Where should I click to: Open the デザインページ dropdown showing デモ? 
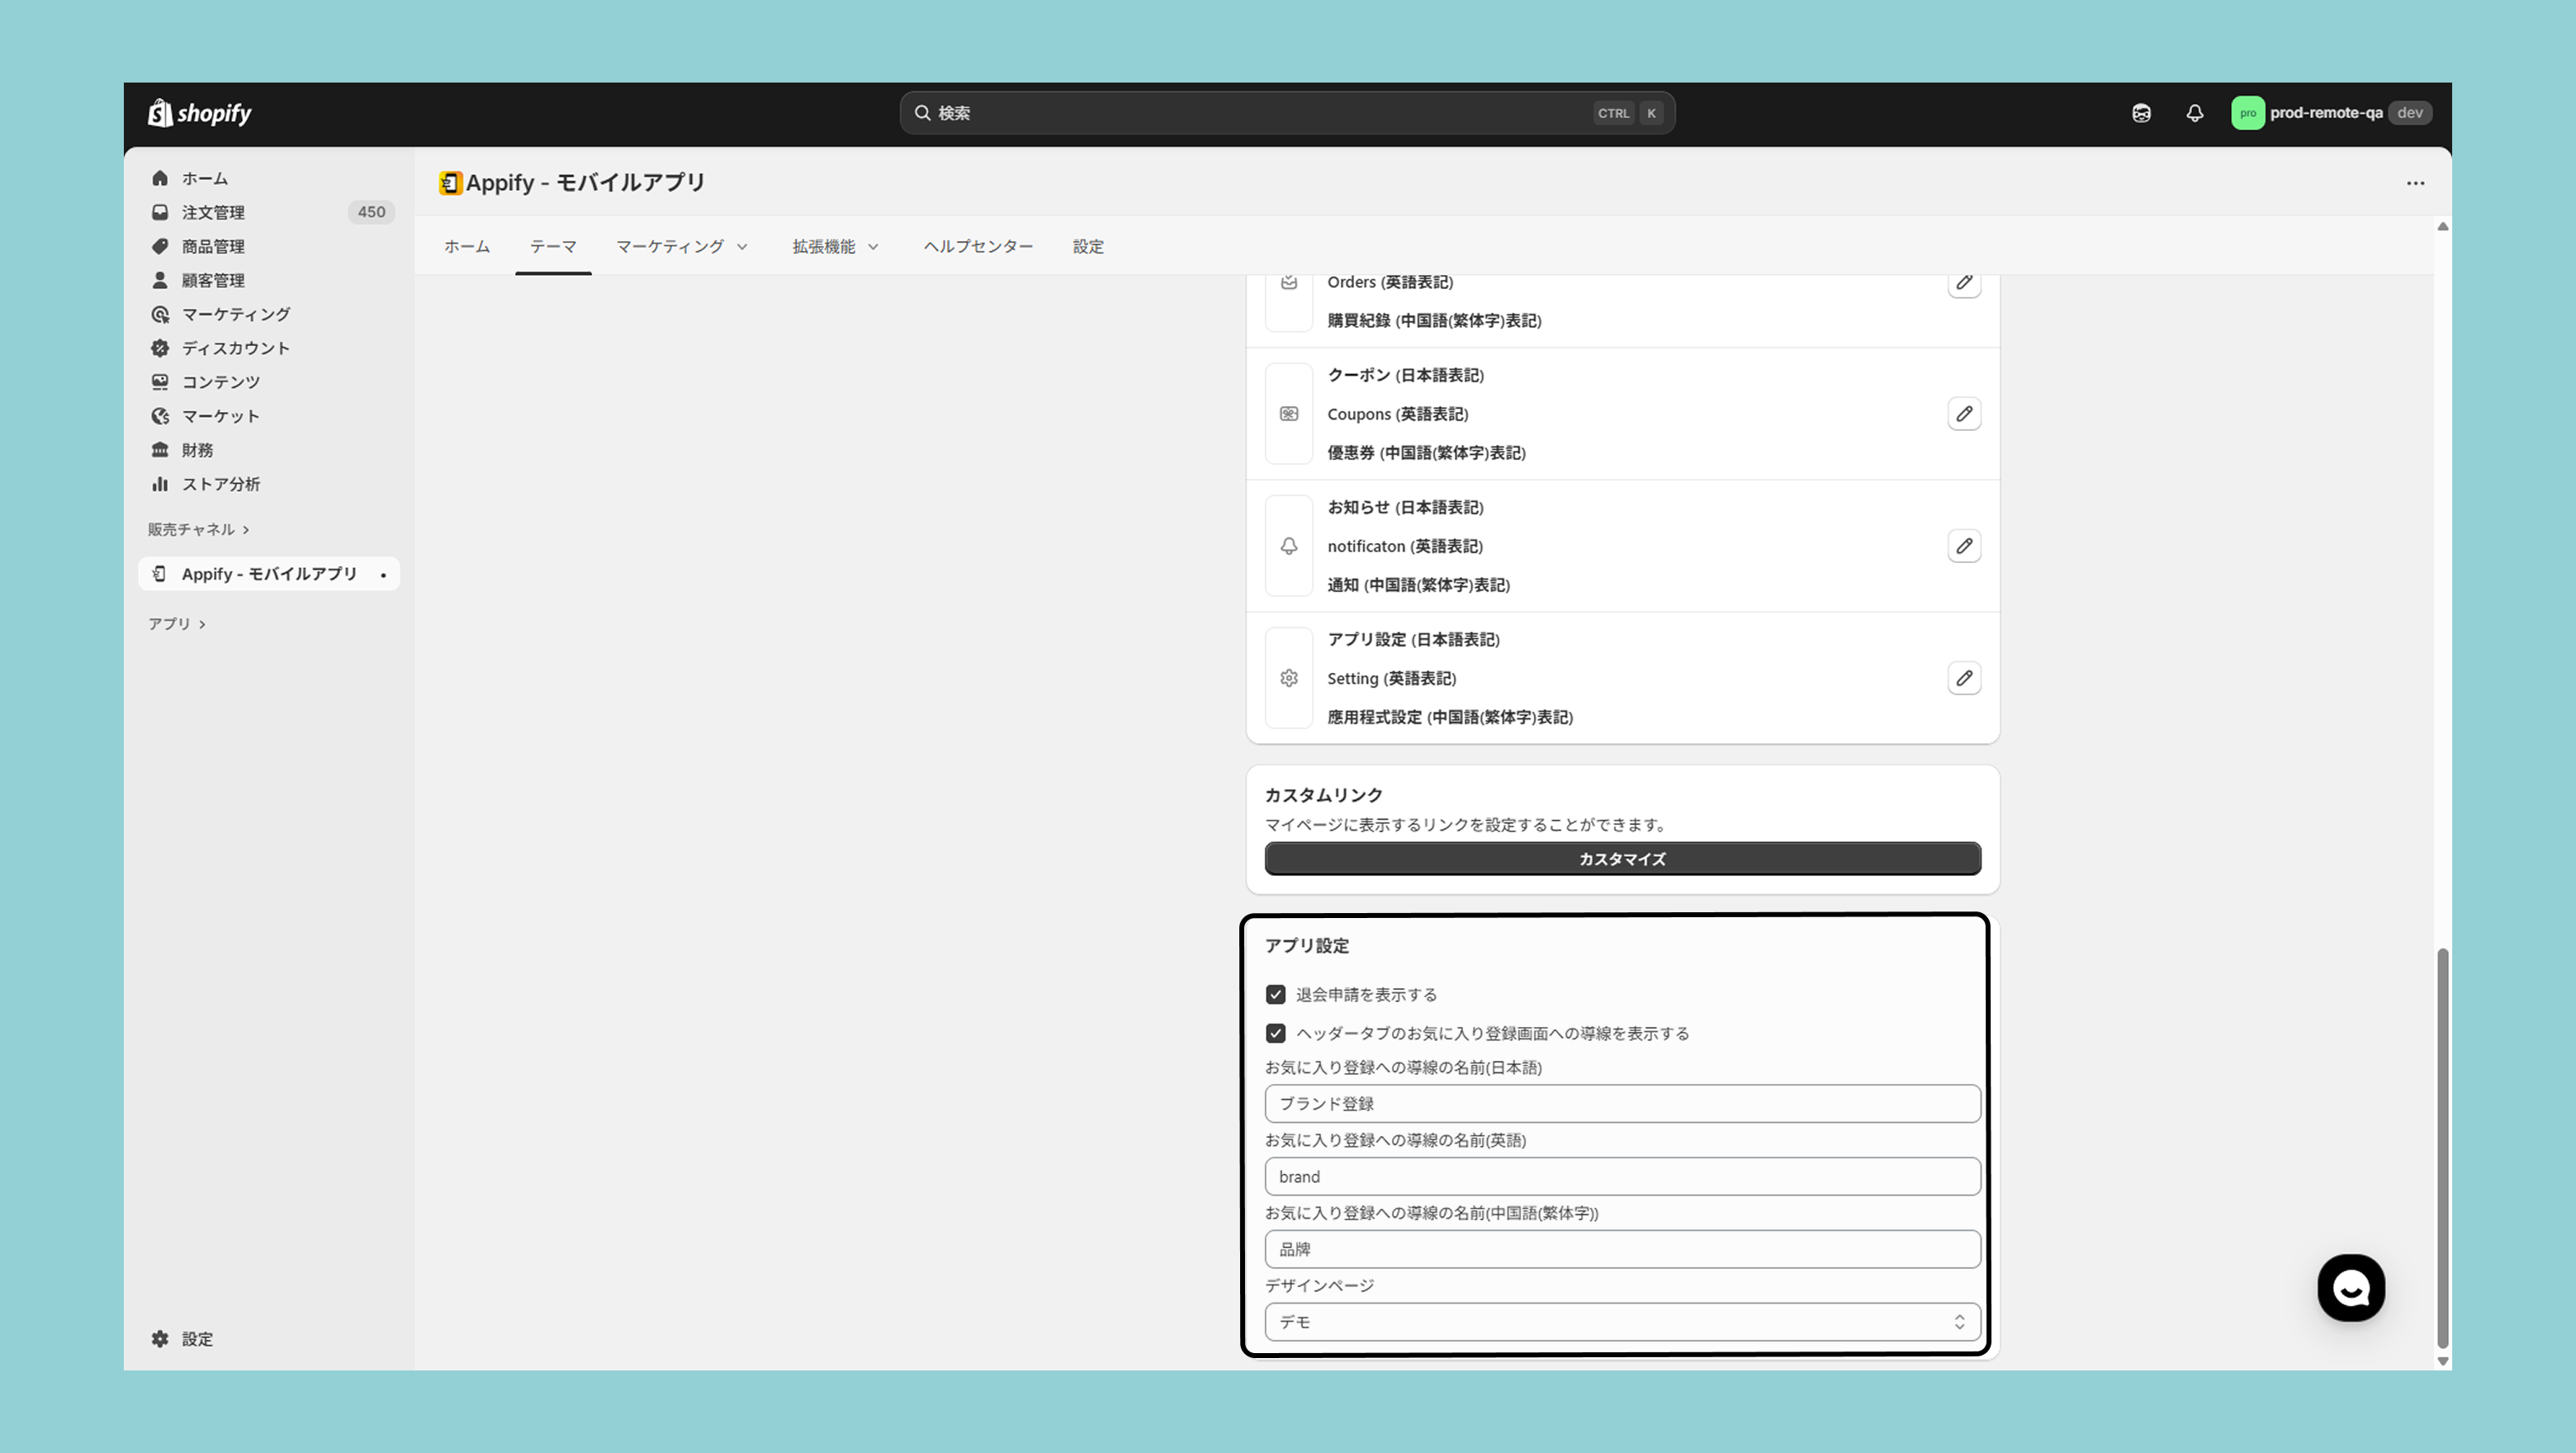point(1621,1322)
